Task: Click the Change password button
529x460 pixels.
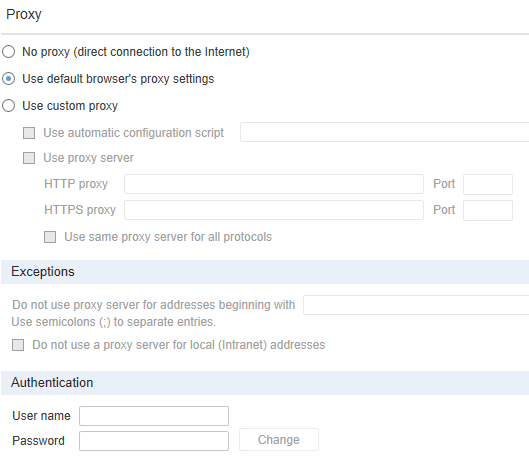Action: coord(279,440)
